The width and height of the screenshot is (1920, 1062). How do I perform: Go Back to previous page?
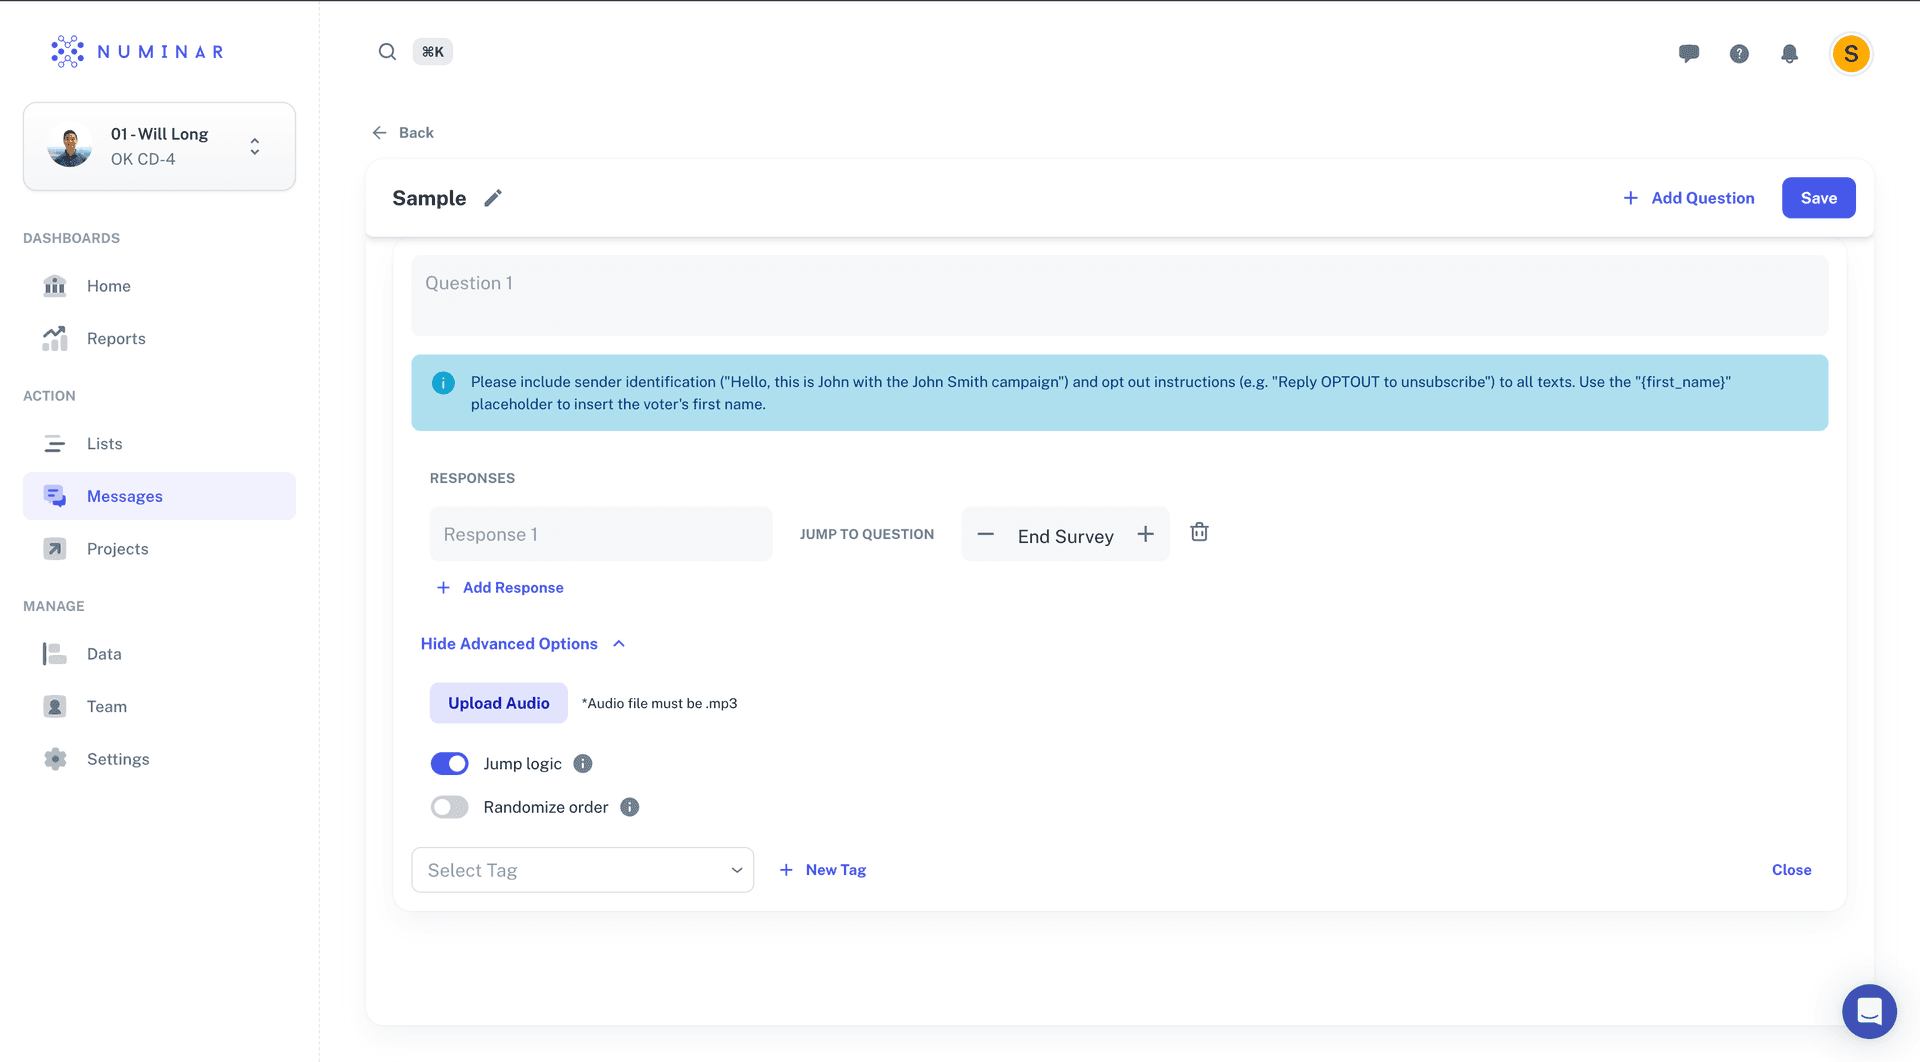click(x=402, y=133)
